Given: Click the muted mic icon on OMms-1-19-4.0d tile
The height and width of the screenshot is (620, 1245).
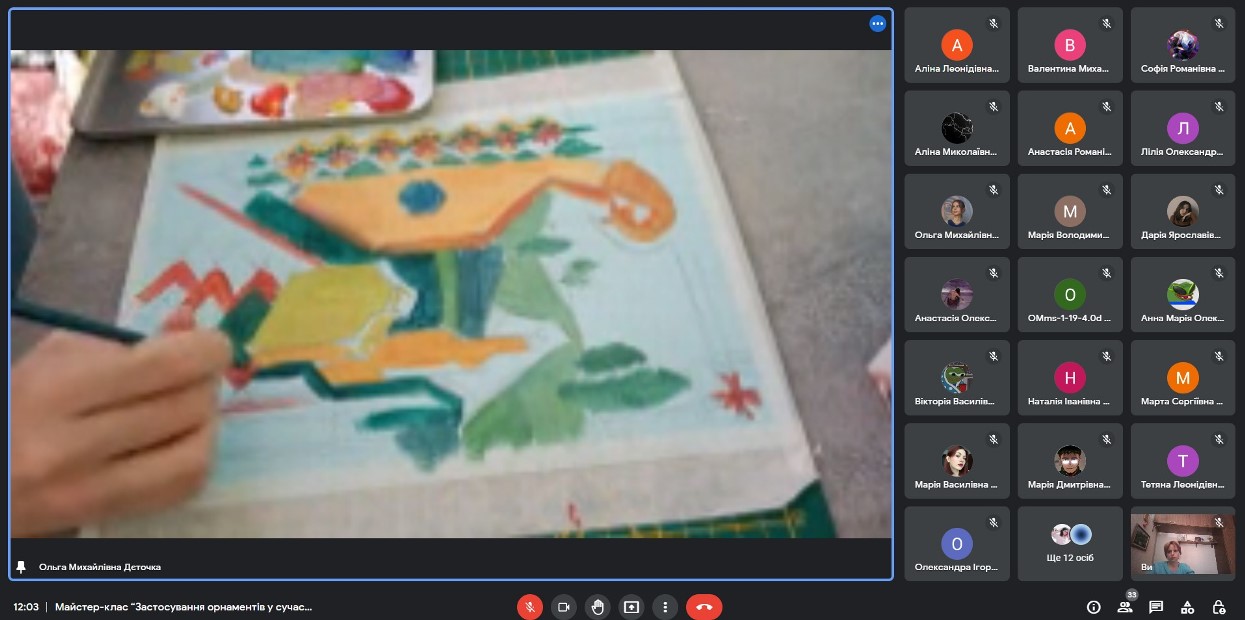Looking at the screenshot, I should pos(1107,271).
